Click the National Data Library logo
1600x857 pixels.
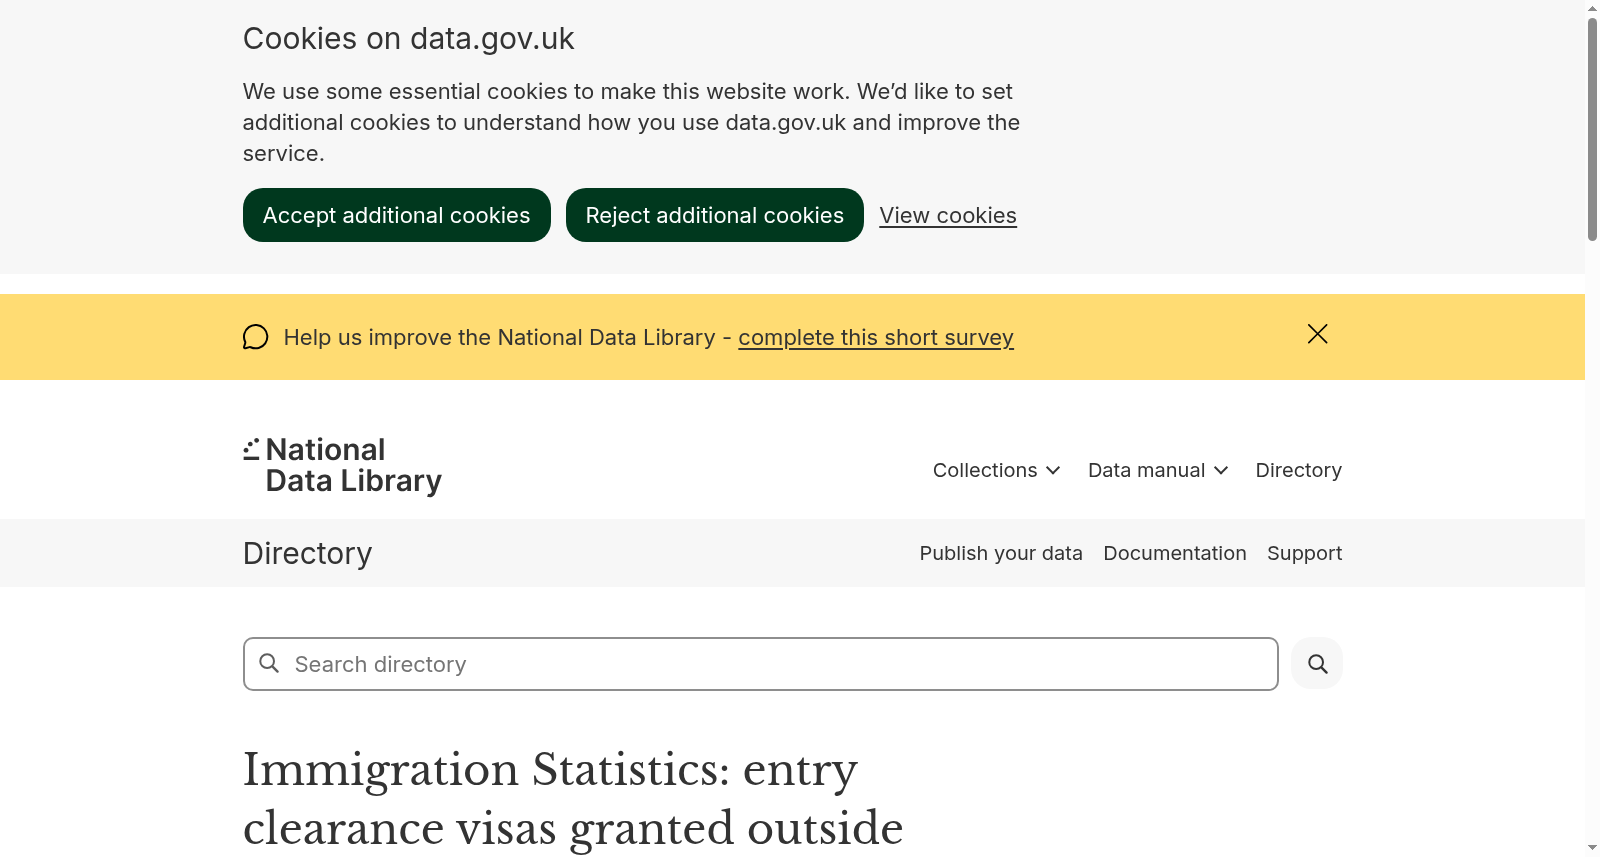(342, 466)
